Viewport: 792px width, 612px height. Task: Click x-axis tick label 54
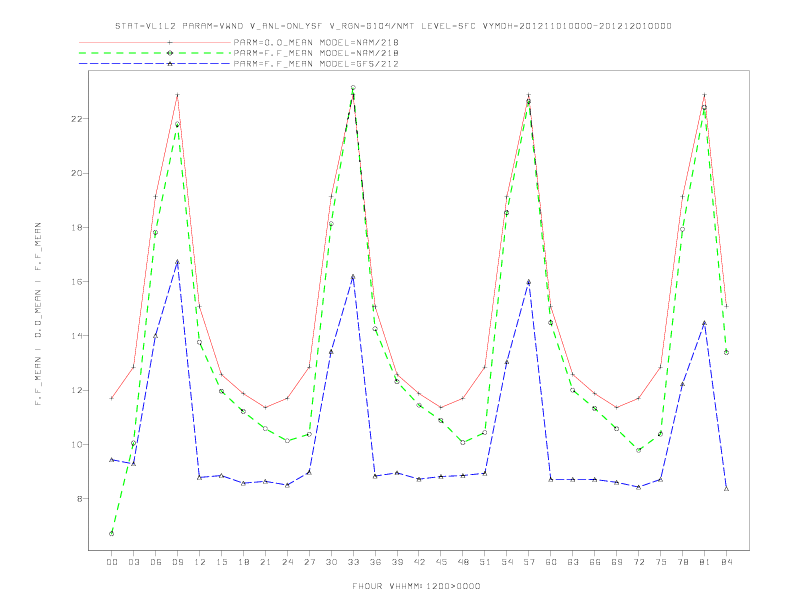tap(507, 562)
